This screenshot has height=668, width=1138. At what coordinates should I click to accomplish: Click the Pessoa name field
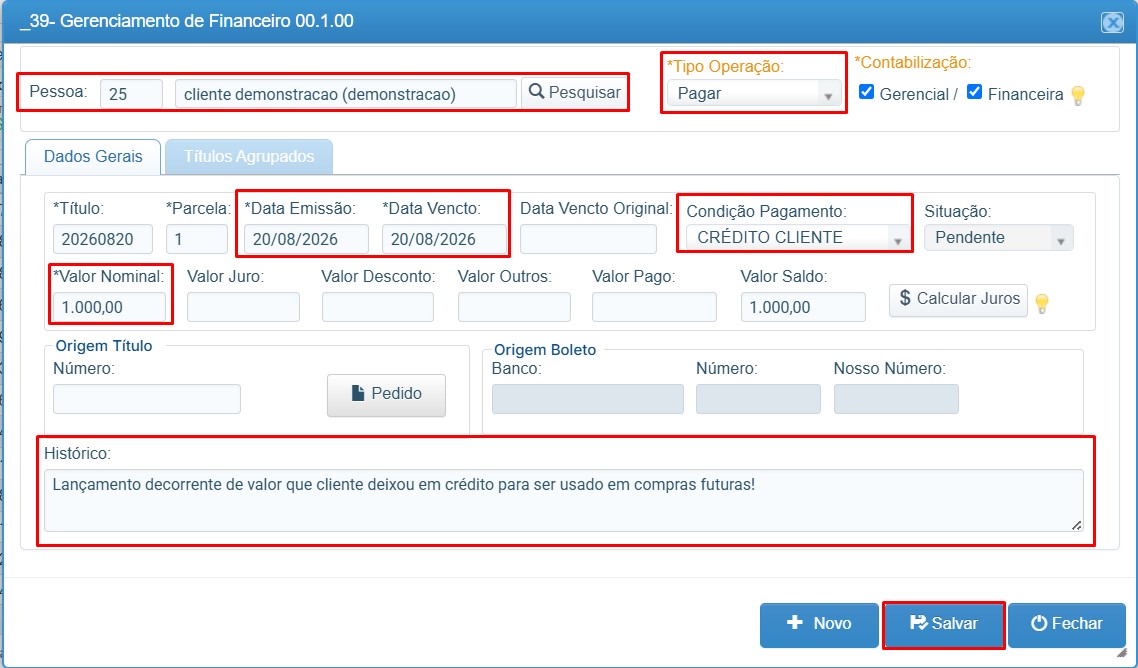[x=345, y=94]
